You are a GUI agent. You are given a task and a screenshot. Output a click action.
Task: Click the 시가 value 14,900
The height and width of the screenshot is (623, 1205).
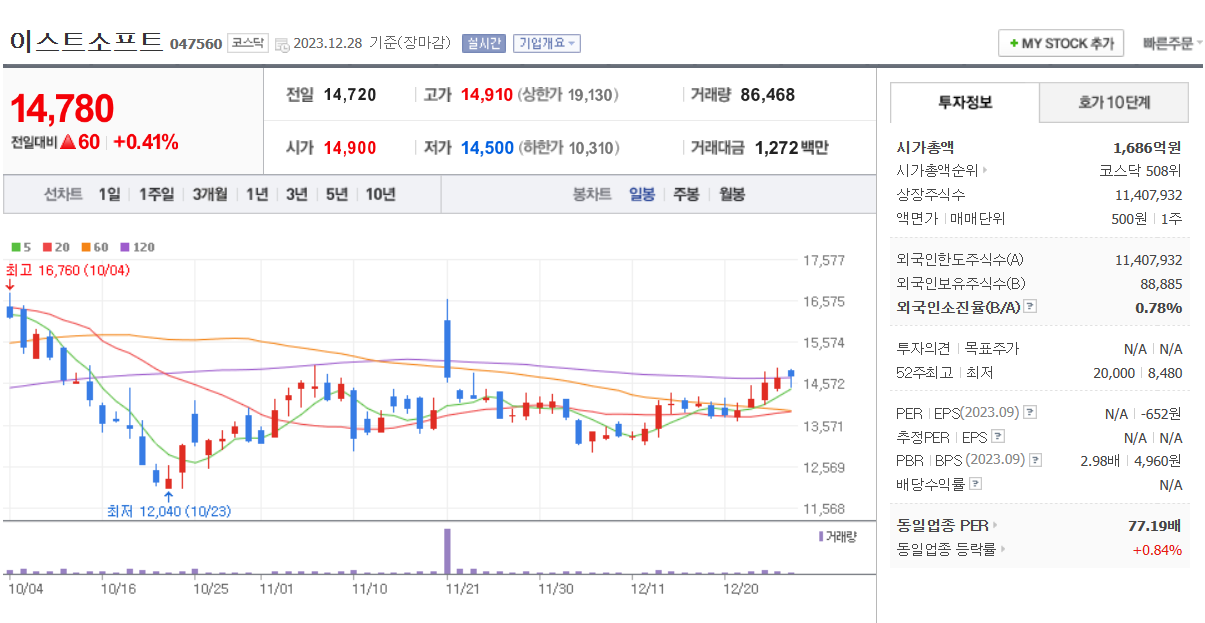click(x=350, y=148)
